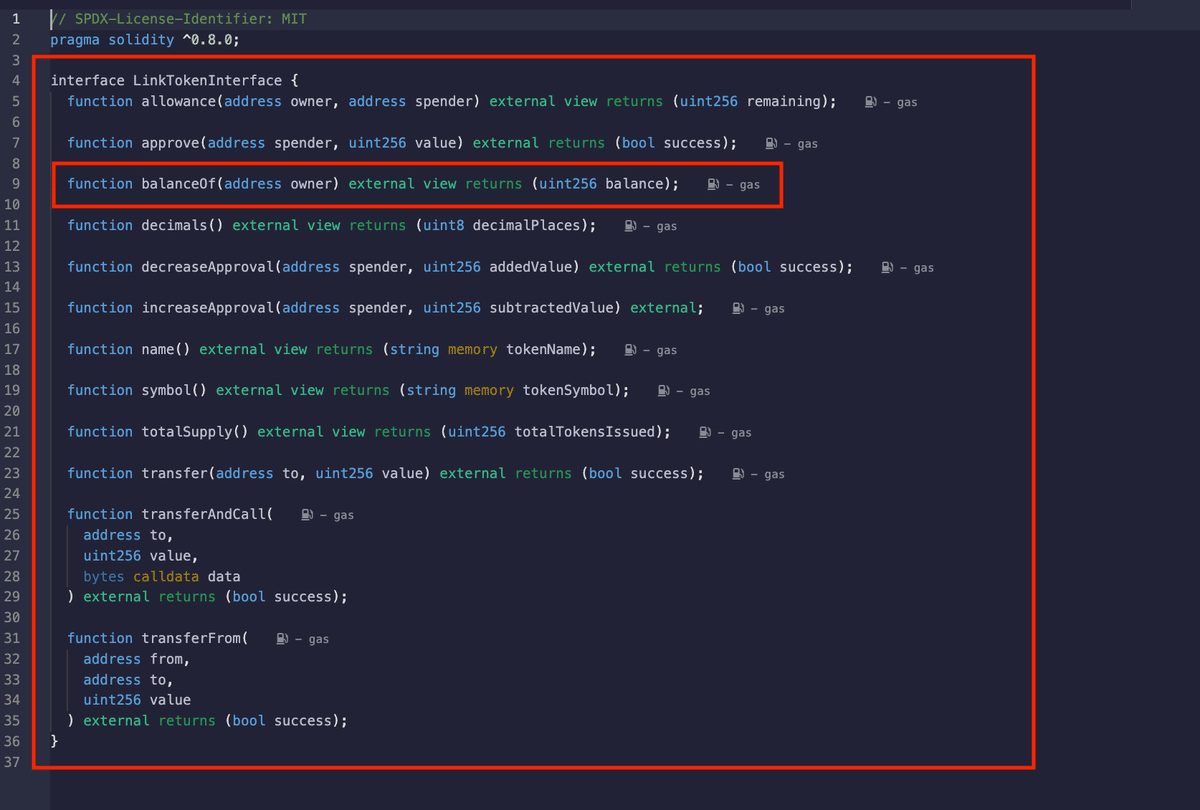Image resolution: width=1200 pixels, height=810 pixels.
Task: Click the approve function name
Action: coord(171,143)
